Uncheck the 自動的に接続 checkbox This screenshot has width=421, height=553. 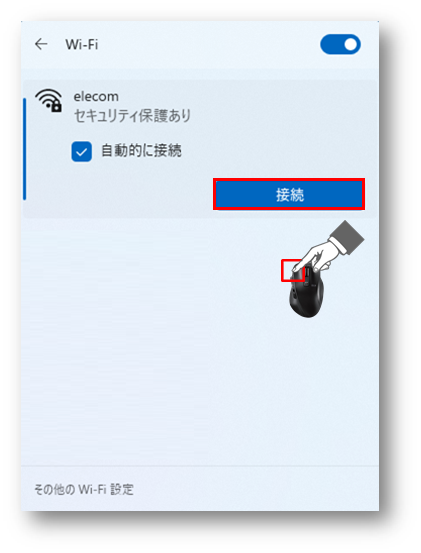81,152
